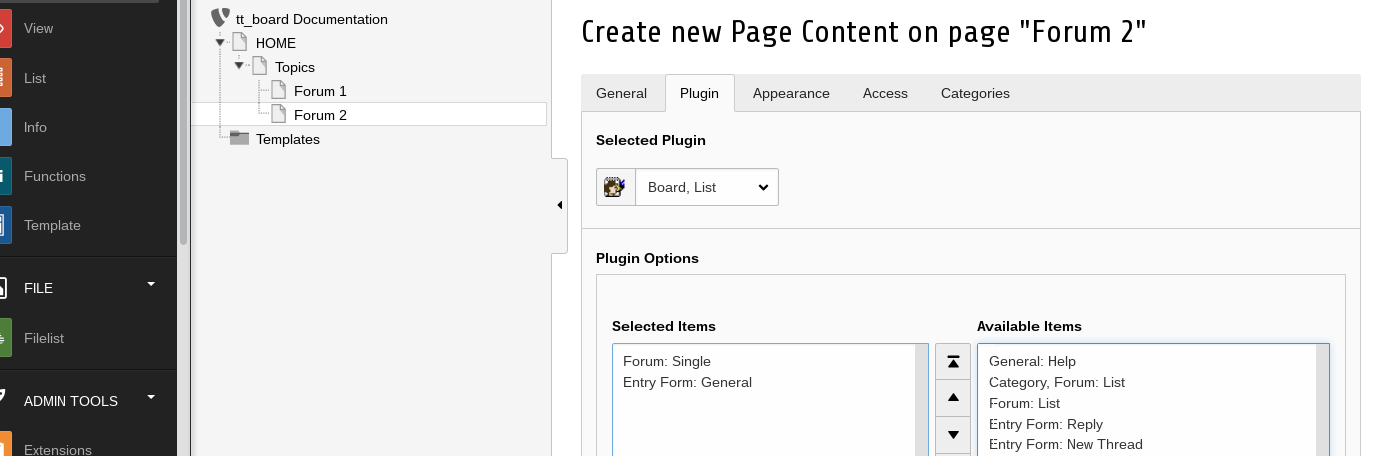
Task: Click the Topics page icon
Action: point(259,66)
